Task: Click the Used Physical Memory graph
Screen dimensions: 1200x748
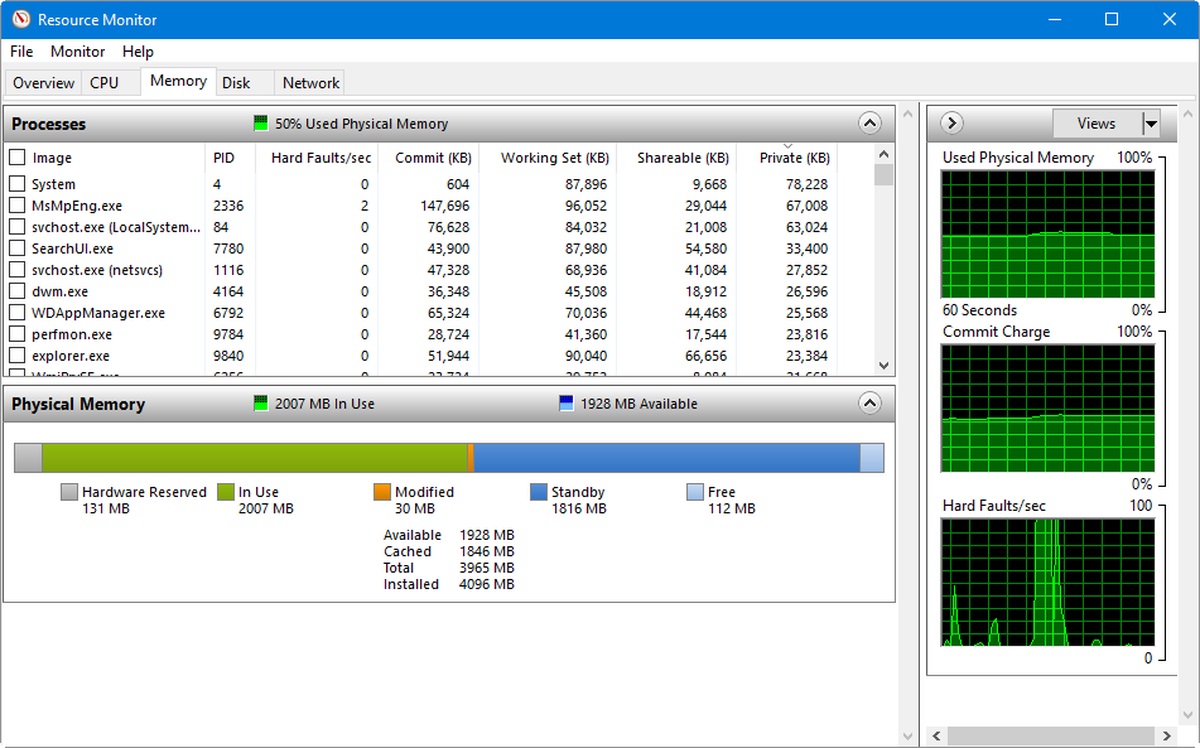Action: (x=1047, y=234)
